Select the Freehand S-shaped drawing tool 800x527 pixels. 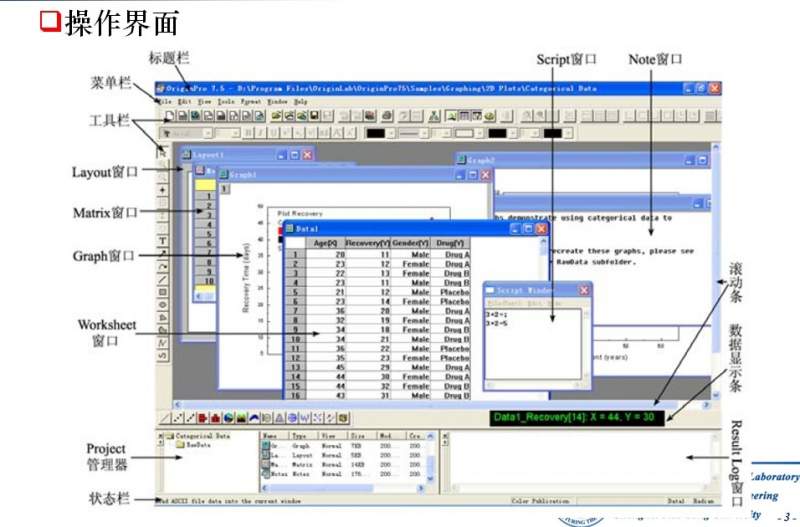pyautogui.click(x=162, y=356)
